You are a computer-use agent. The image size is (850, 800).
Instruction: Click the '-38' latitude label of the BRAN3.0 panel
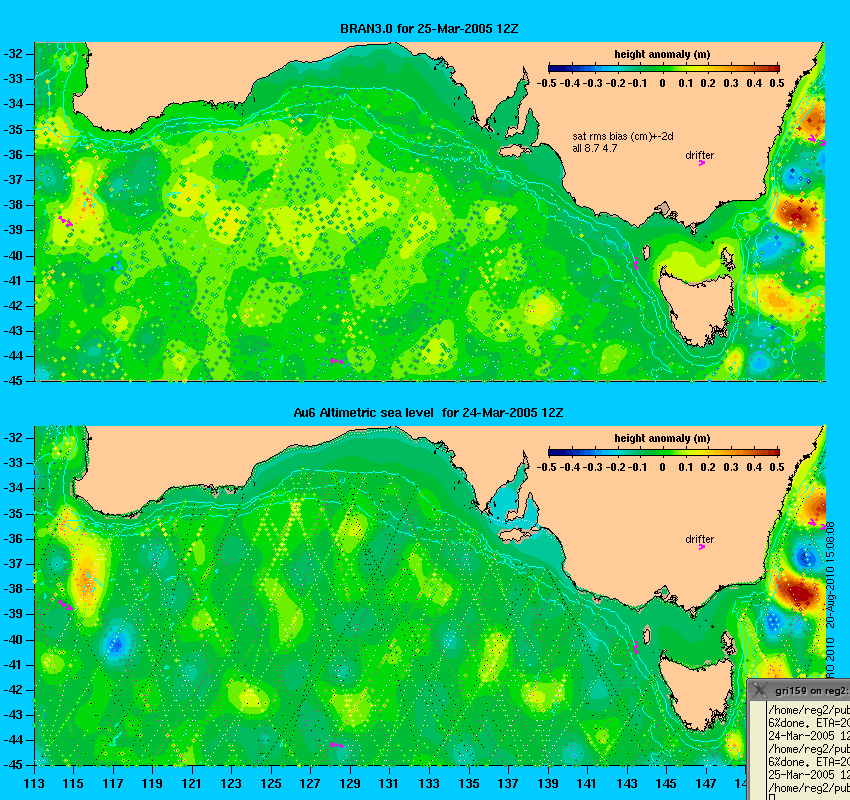[13, 205]
